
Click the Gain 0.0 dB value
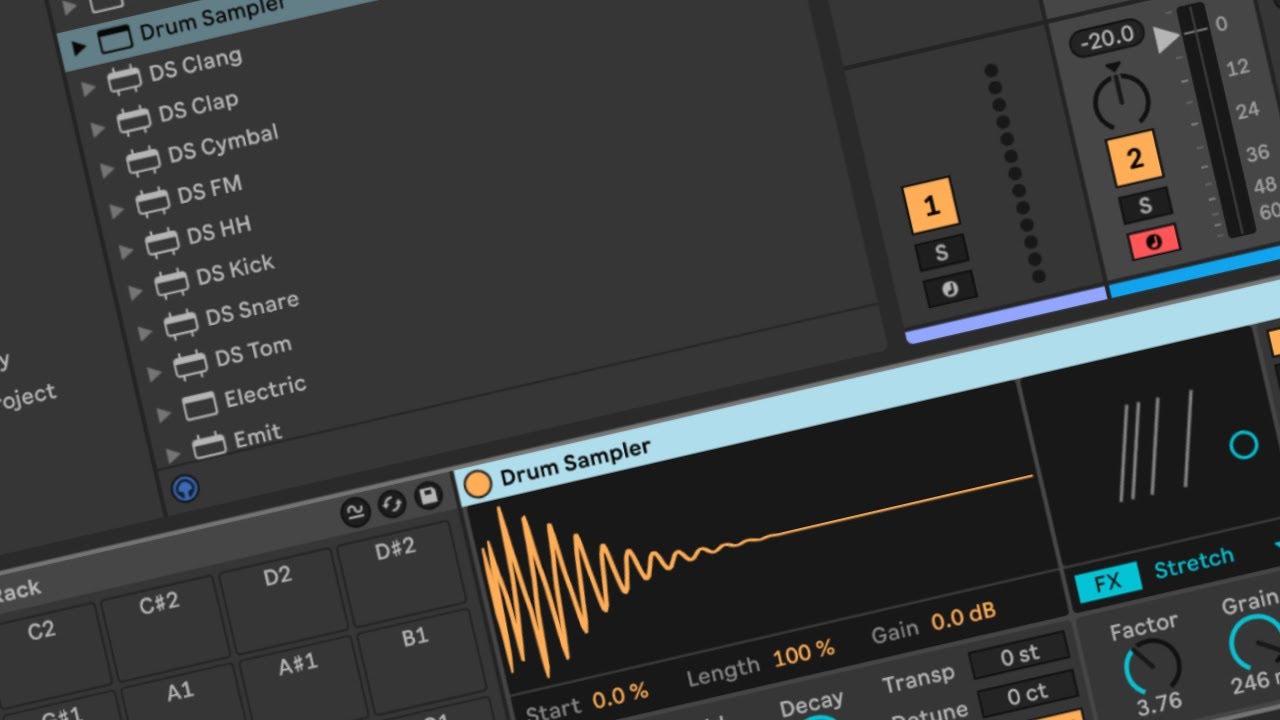click(963, 617)
